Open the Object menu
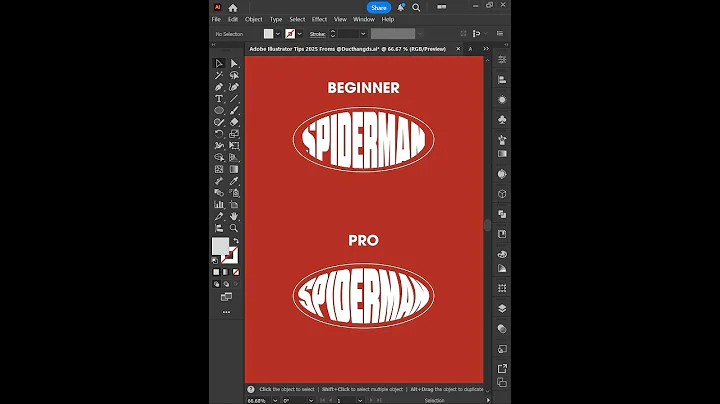This screenshot has height=404, width=720. click(253, 19)
